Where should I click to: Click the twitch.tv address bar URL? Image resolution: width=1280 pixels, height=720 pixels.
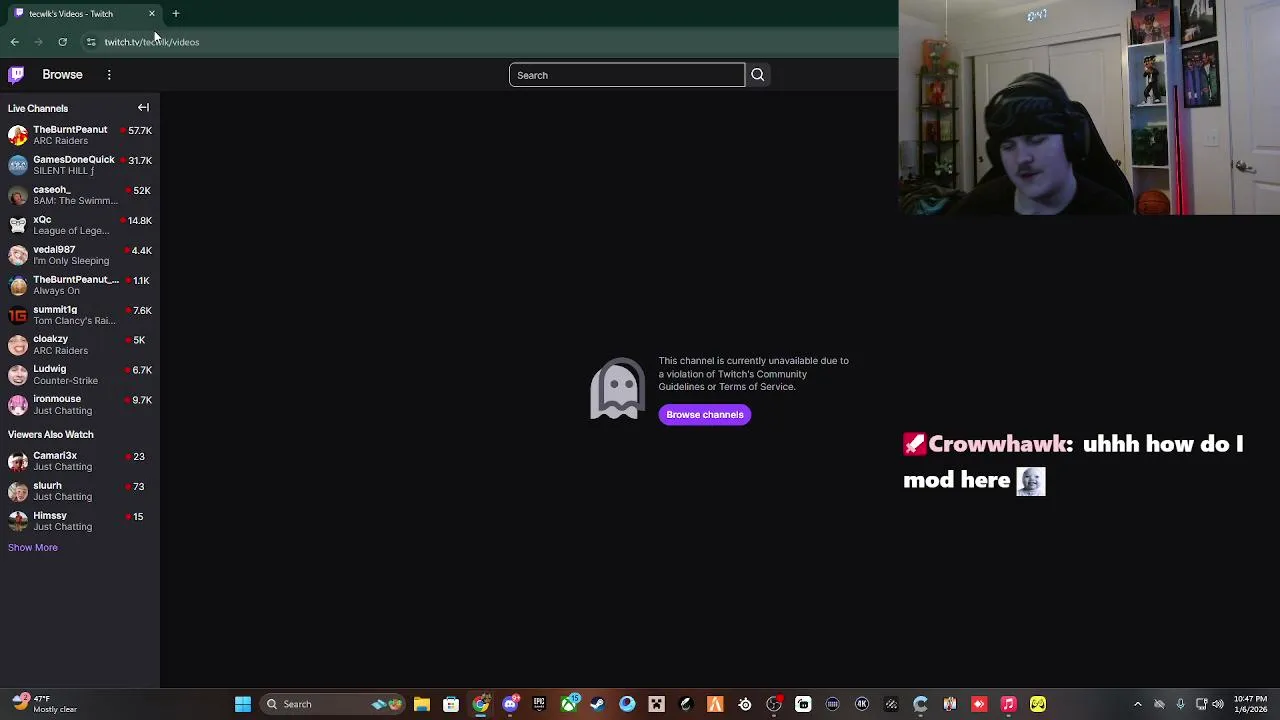pyautogui.click(x=152, y=42)
